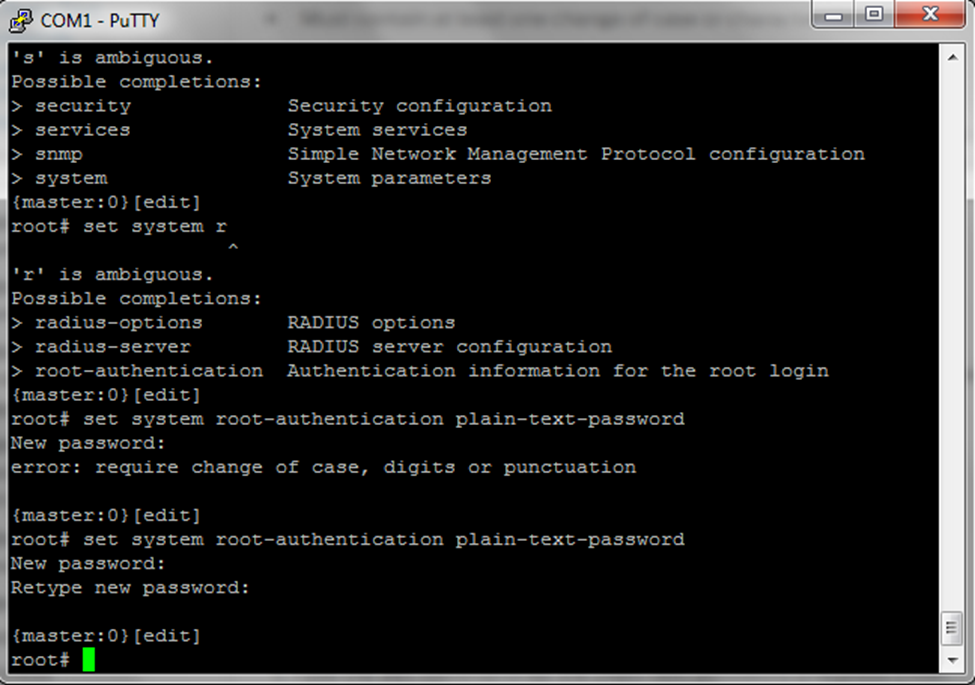Click the green terminal cursor block
975x685 pixels.
click(89, 659)
